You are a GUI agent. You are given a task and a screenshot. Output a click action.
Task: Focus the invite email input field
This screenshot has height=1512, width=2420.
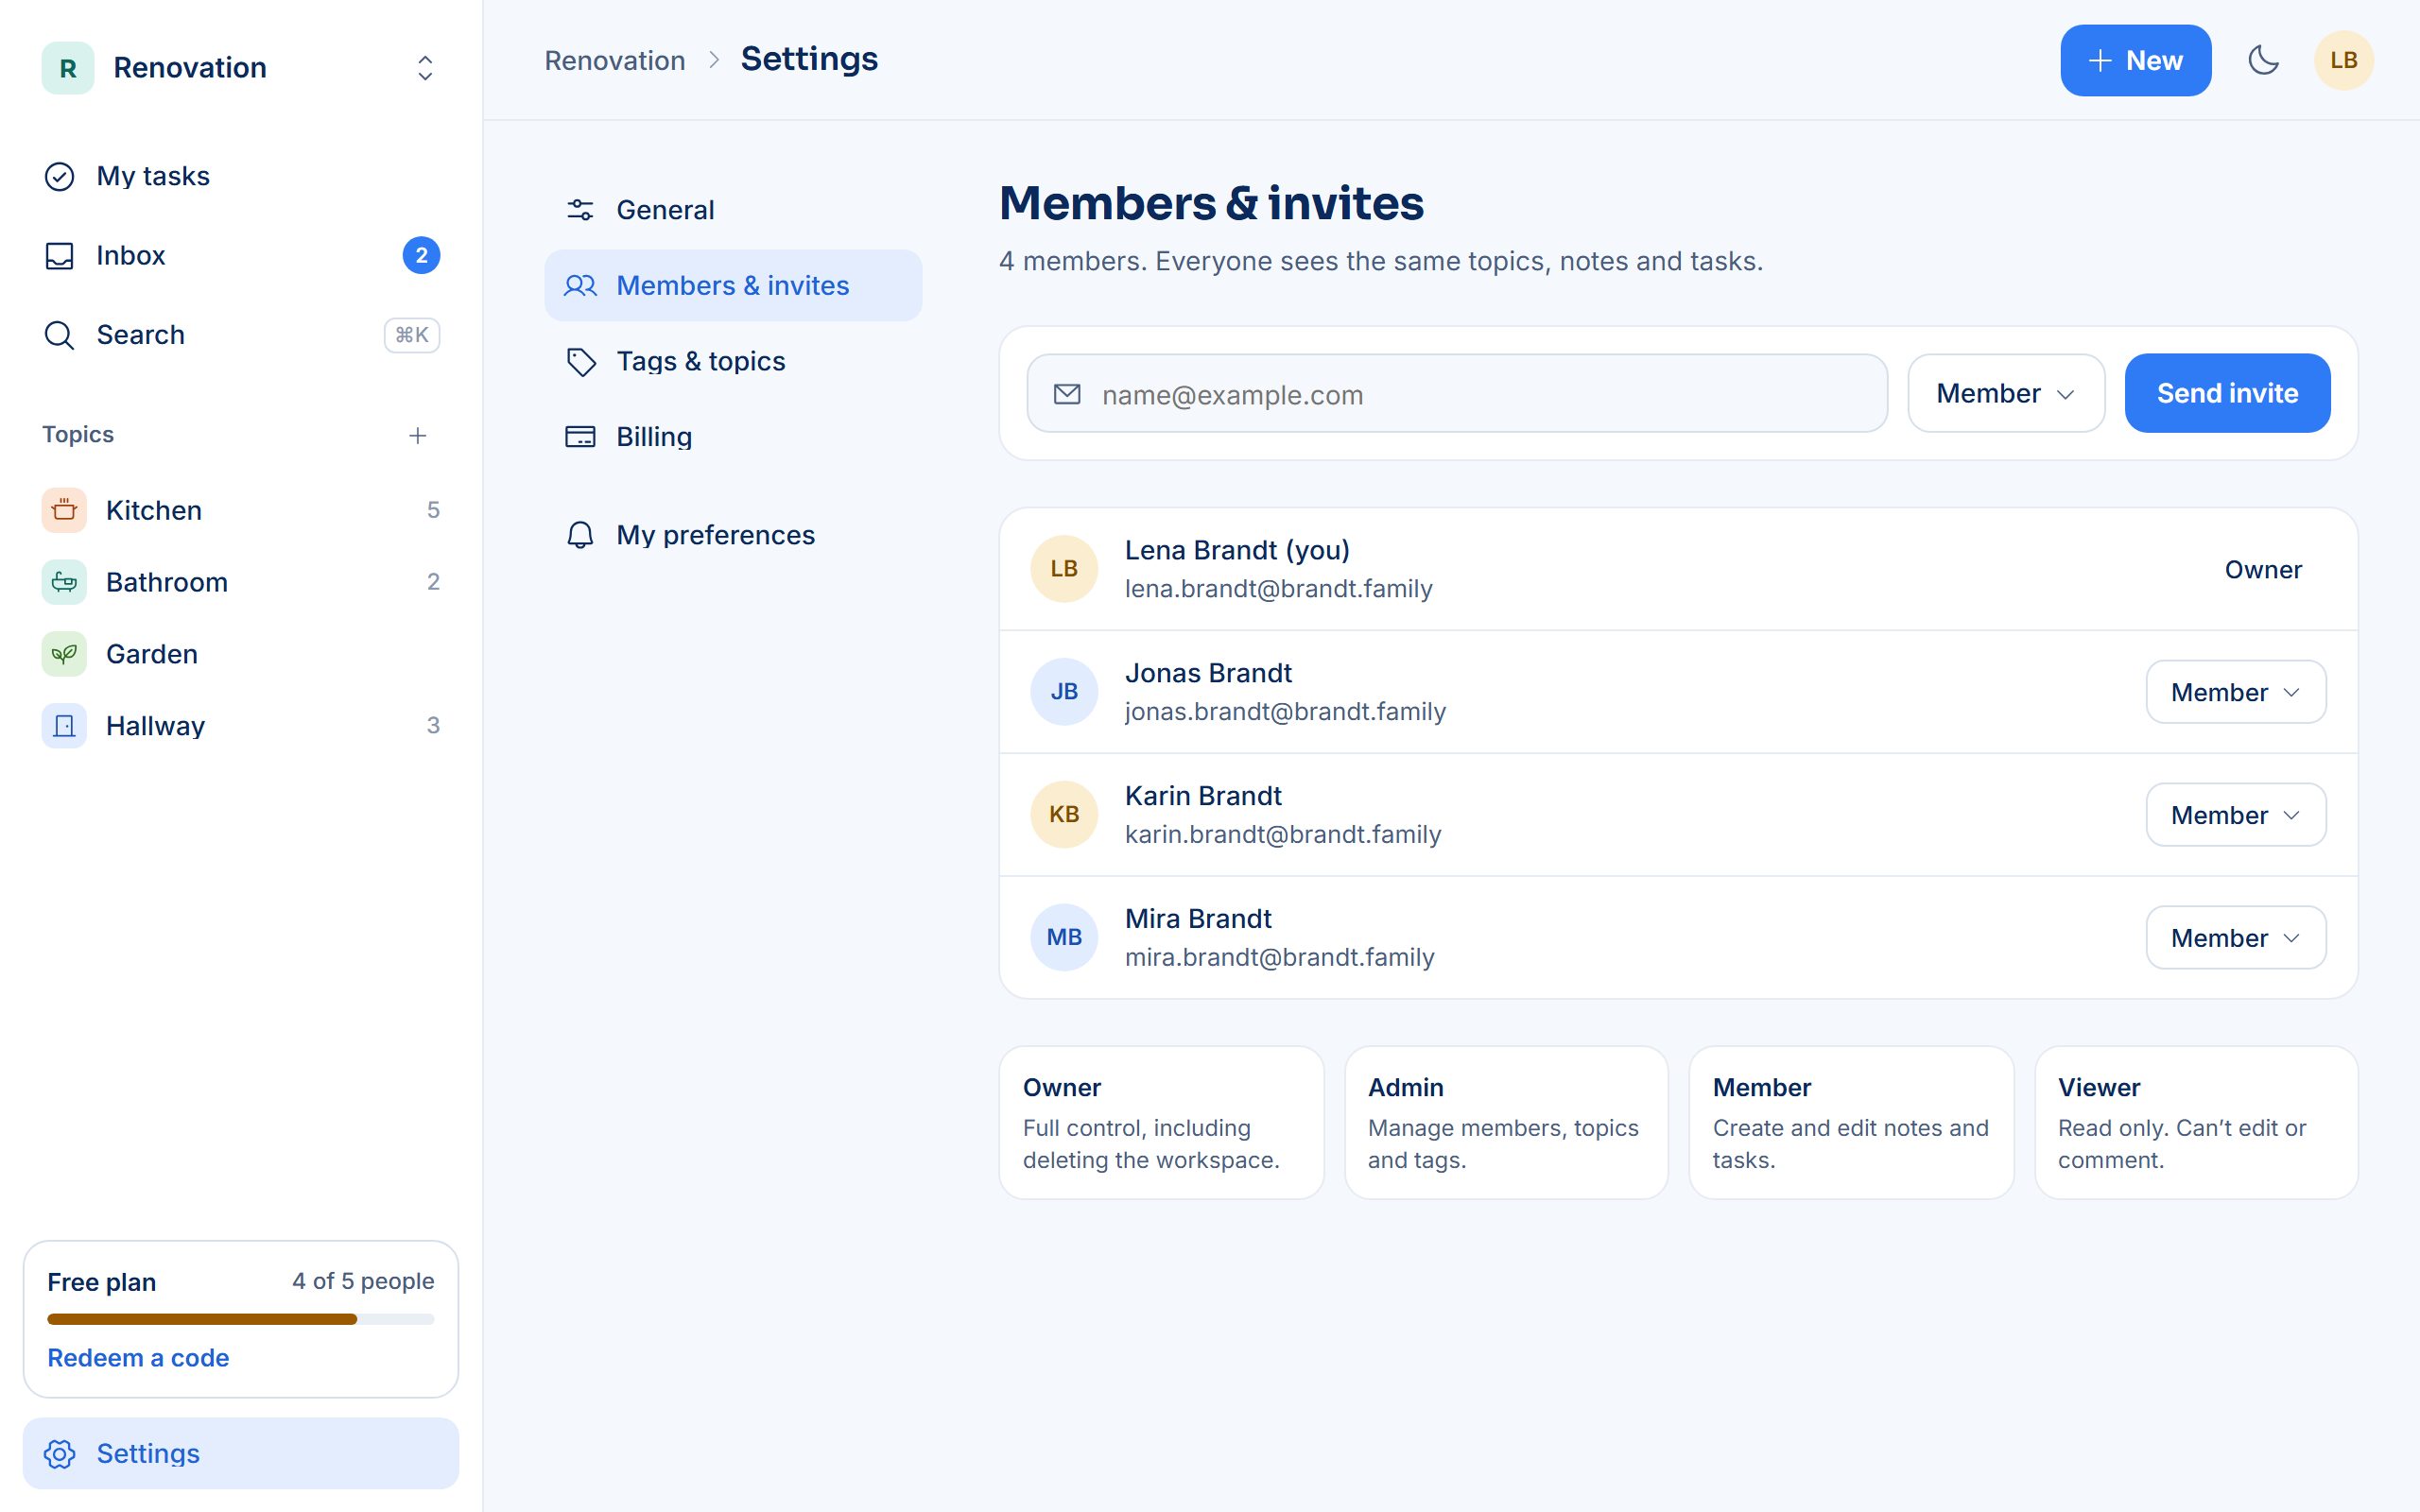pos(1457,393)
